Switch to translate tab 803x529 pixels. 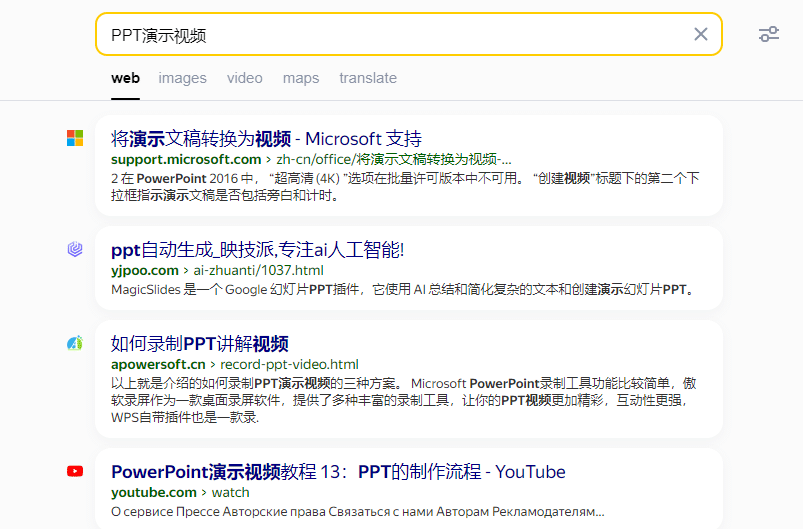pyautogui.click(x=368, y=78)
